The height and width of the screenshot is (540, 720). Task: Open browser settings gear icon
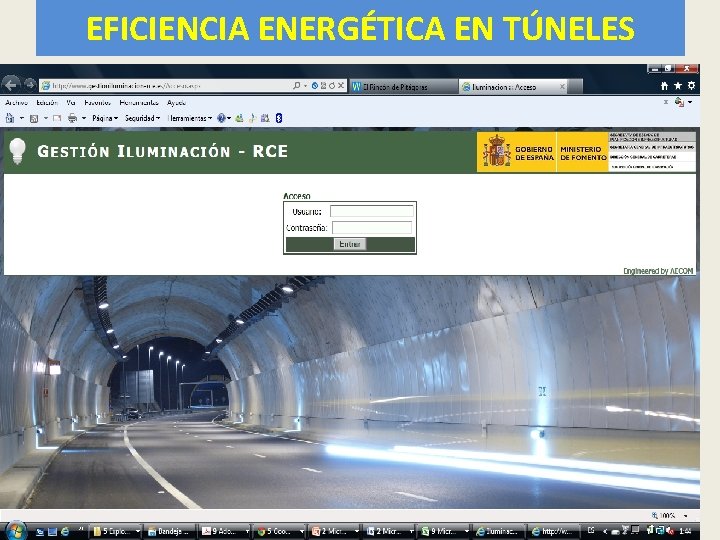coord(691,86)
